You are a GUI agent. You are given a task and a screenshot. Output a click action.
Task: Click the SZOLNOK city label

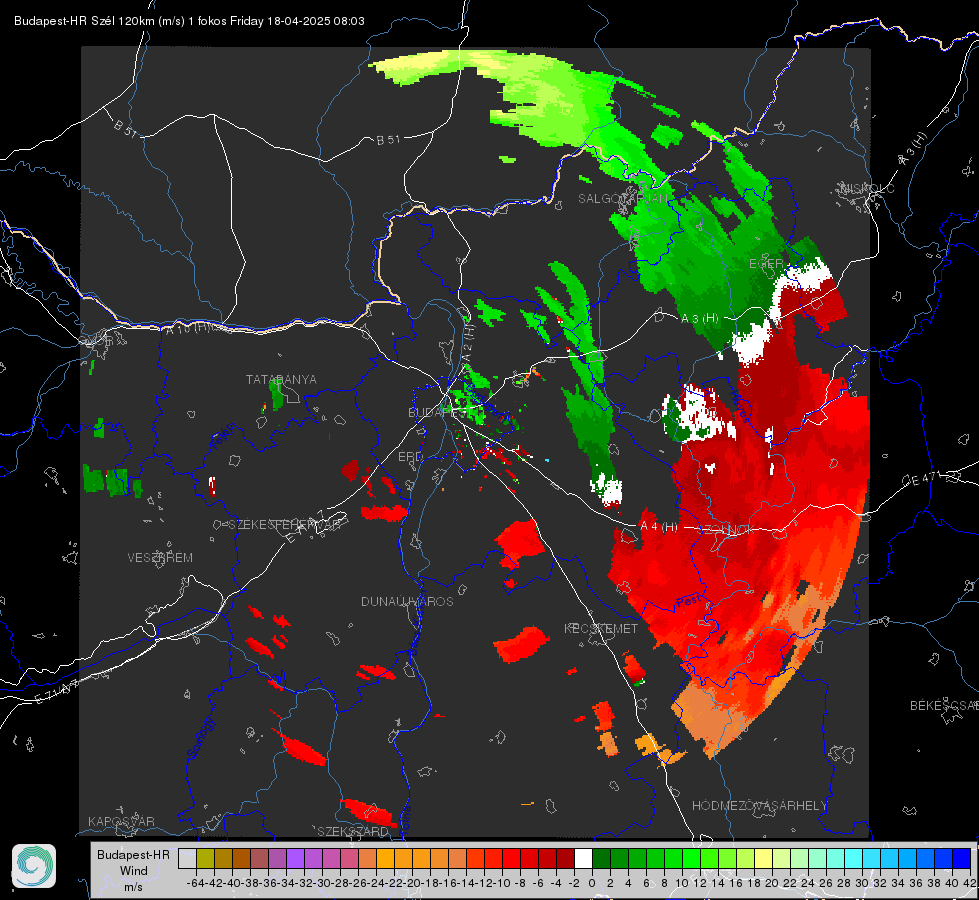point(726,530)
